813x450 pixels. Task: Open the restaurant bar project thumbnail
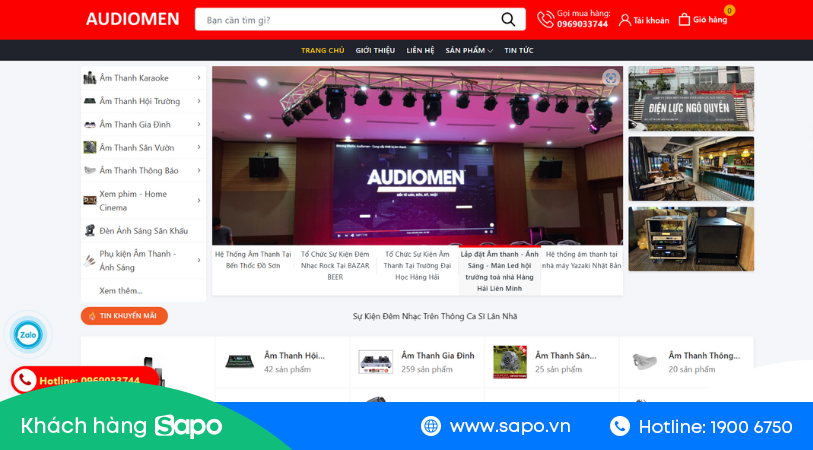pos(691,168)
